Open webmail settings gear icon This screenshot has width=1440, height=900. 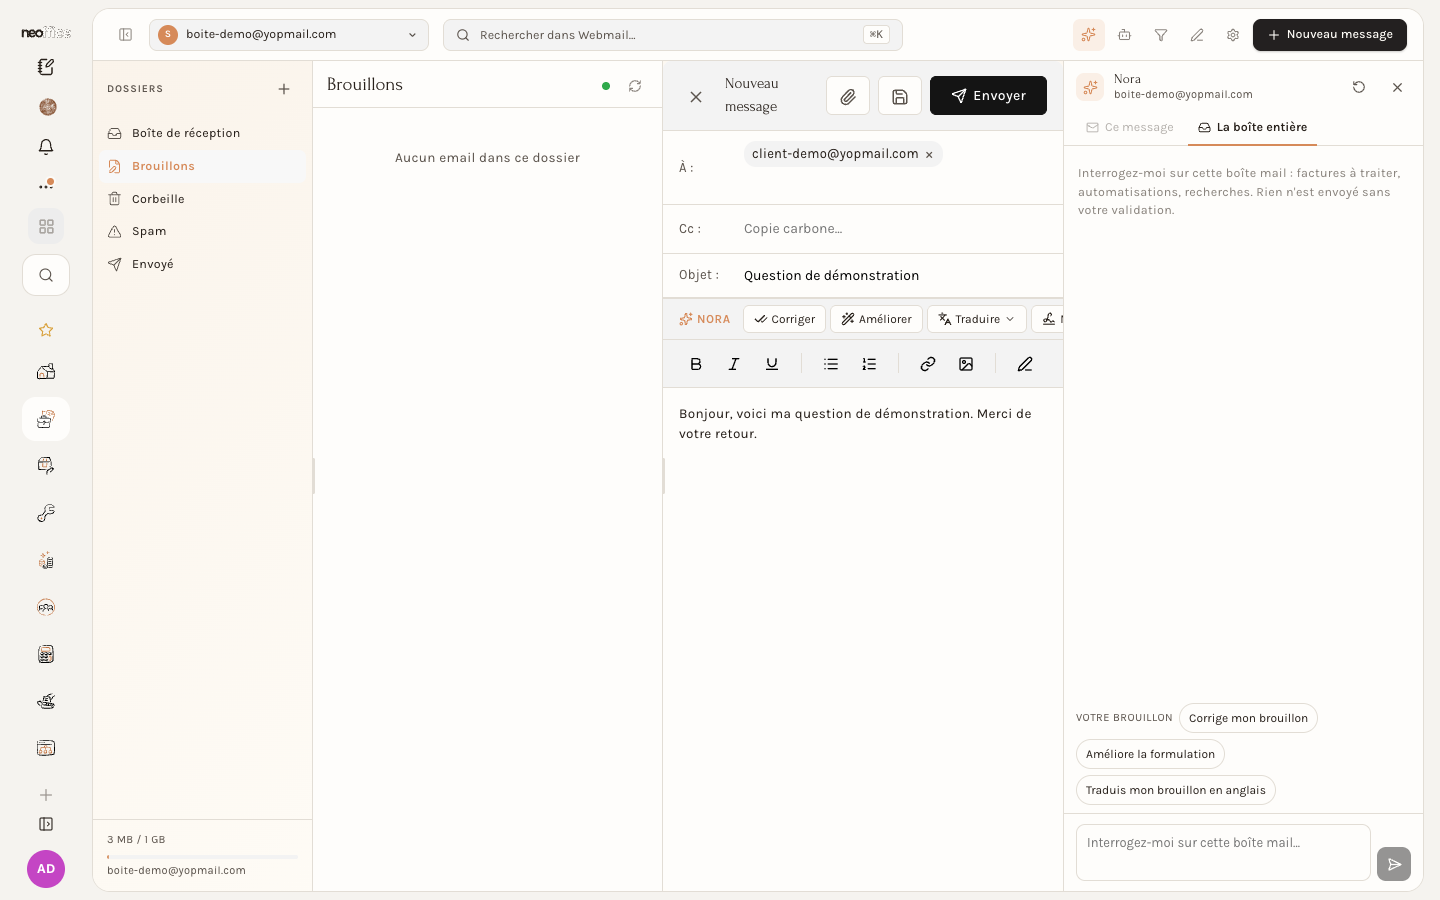pyautogui.click(x=1233, y=35)
